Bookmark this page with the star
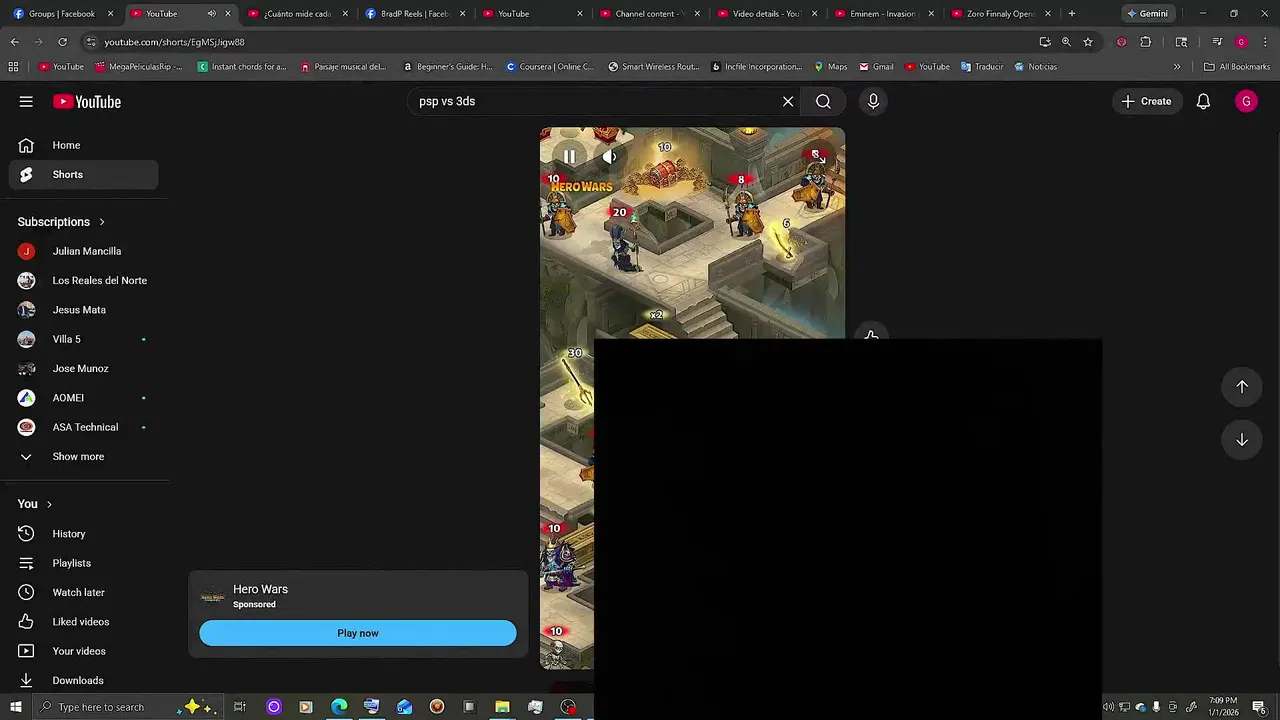The image size is (1280, 720). coord(1088,42)
